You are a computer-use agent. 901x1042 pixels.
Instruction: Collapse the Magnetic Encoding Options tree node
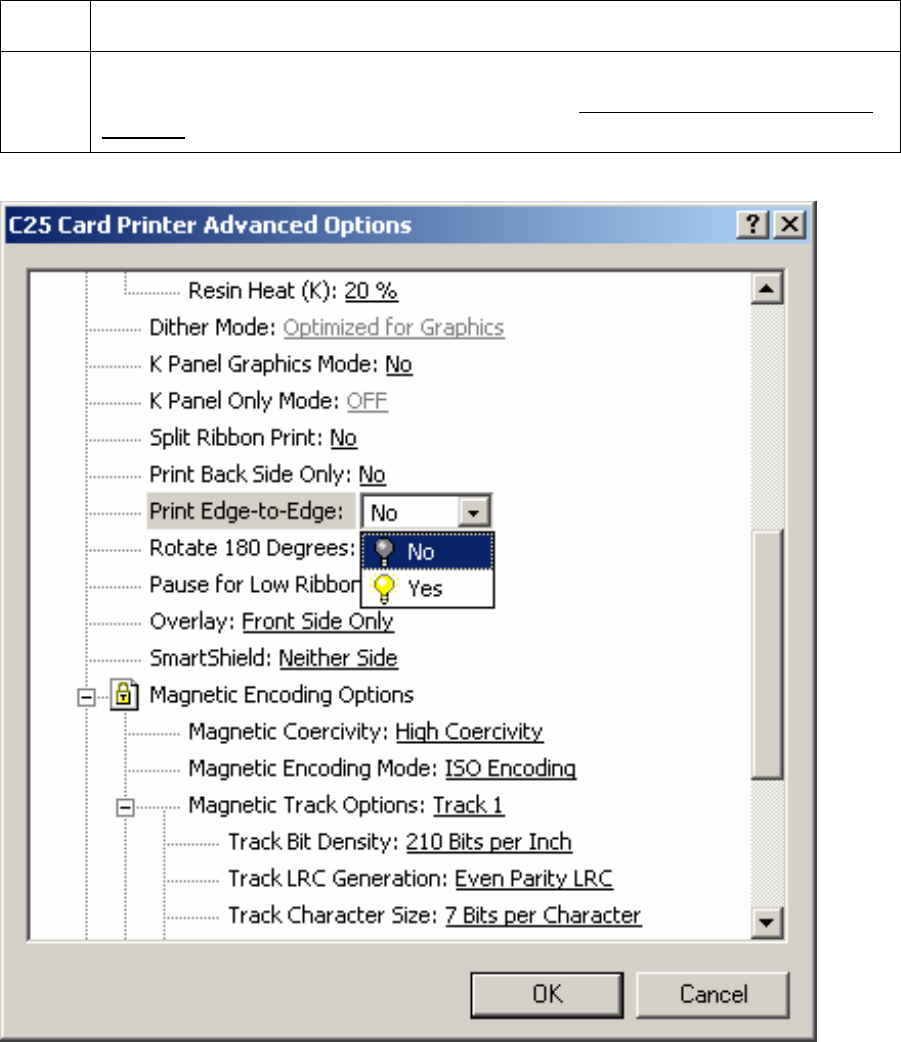(86, 697)
